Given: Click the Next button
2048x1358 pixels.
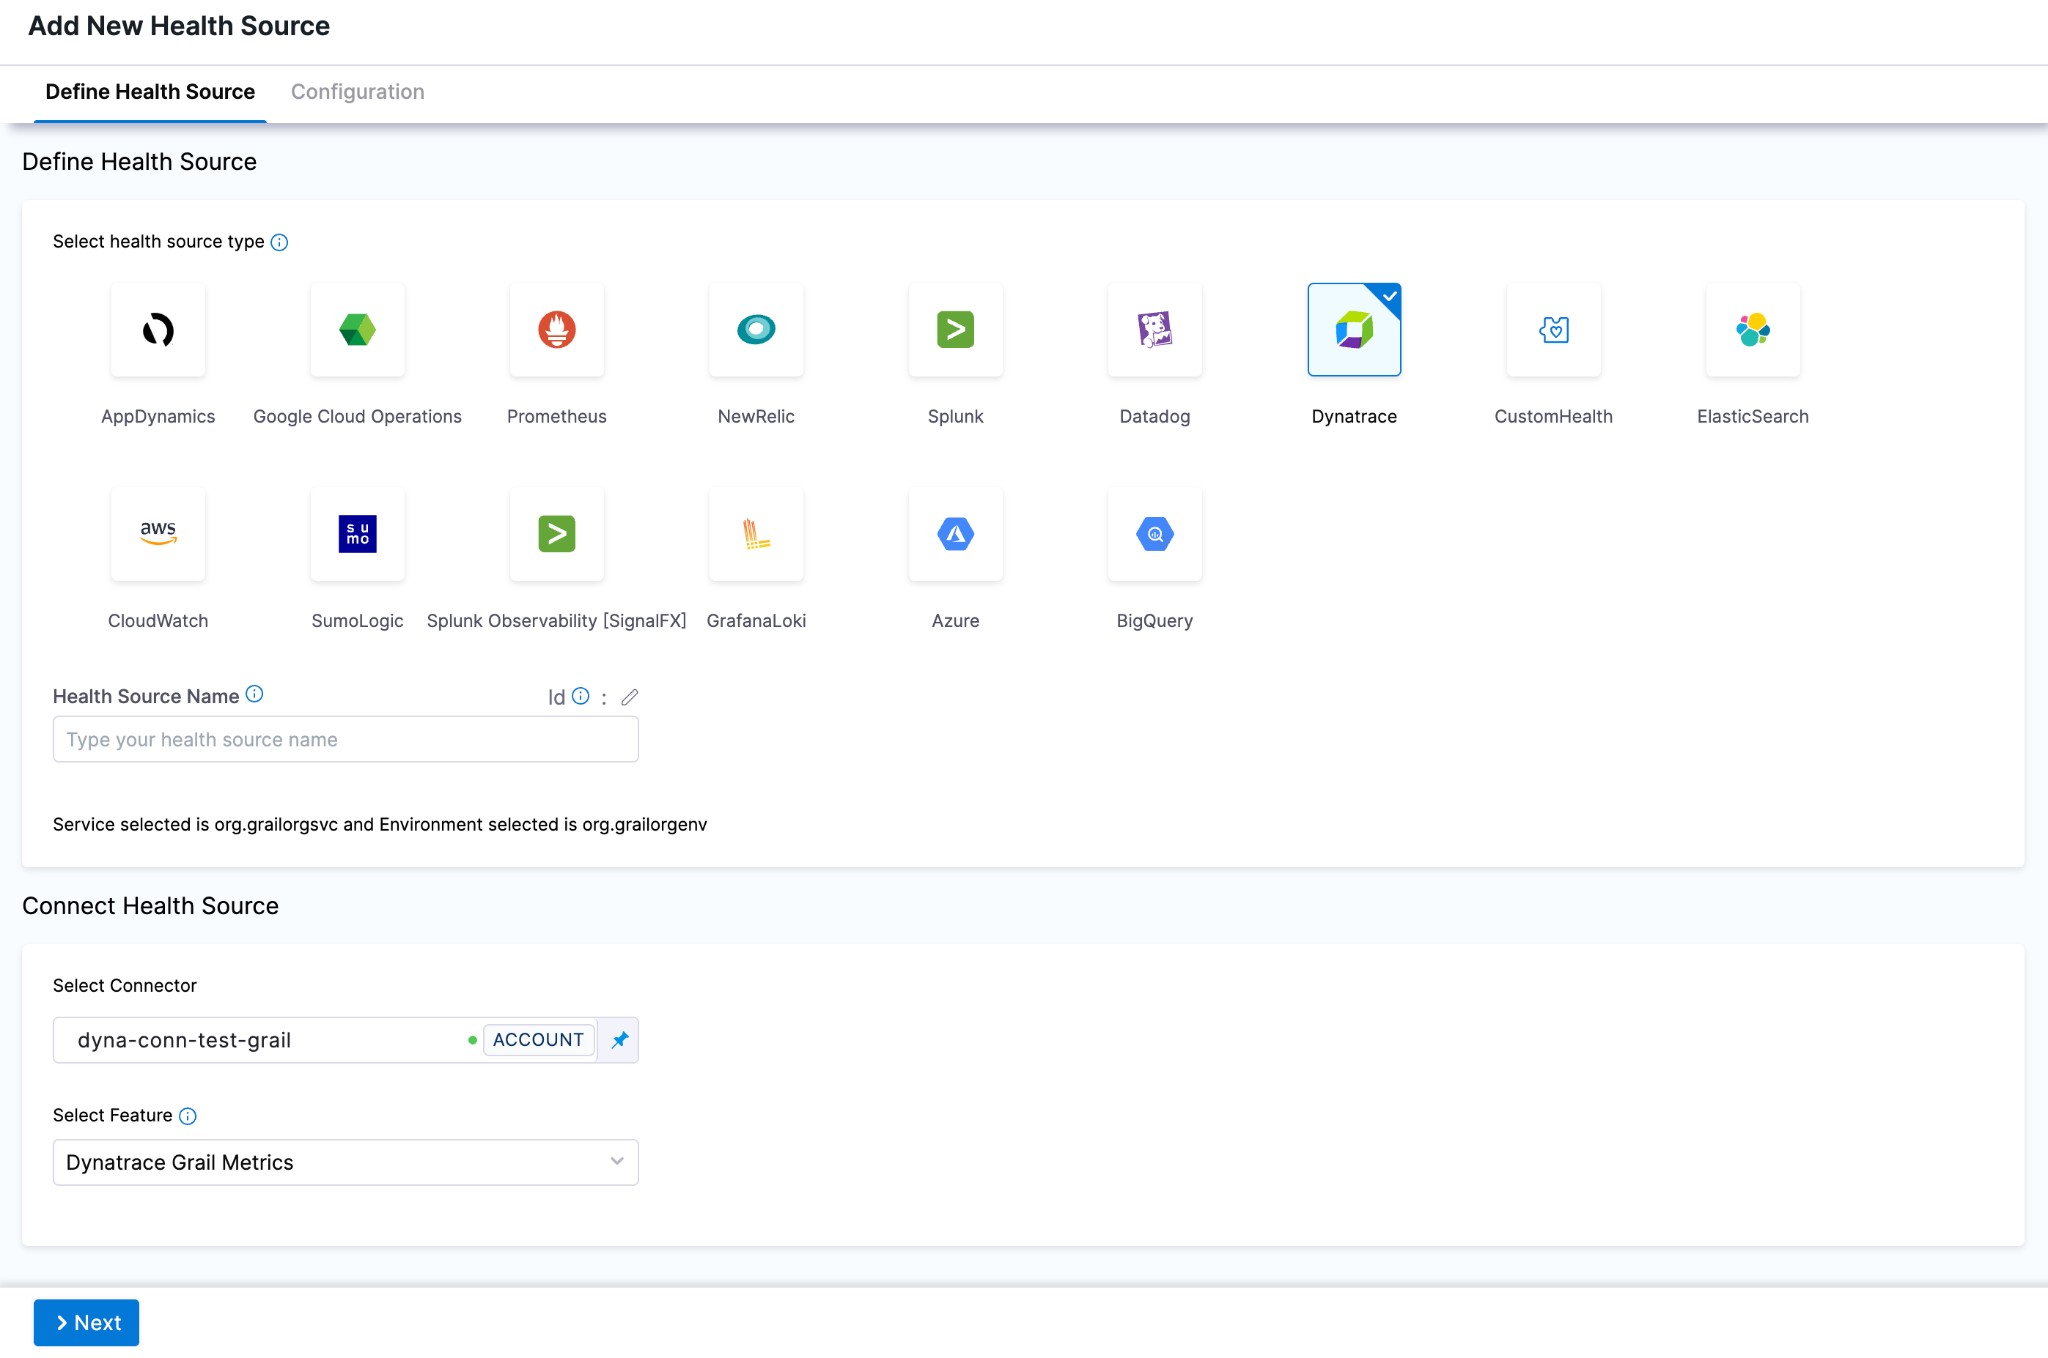Looking at the screenshot, I should [x=86, y=1322].
